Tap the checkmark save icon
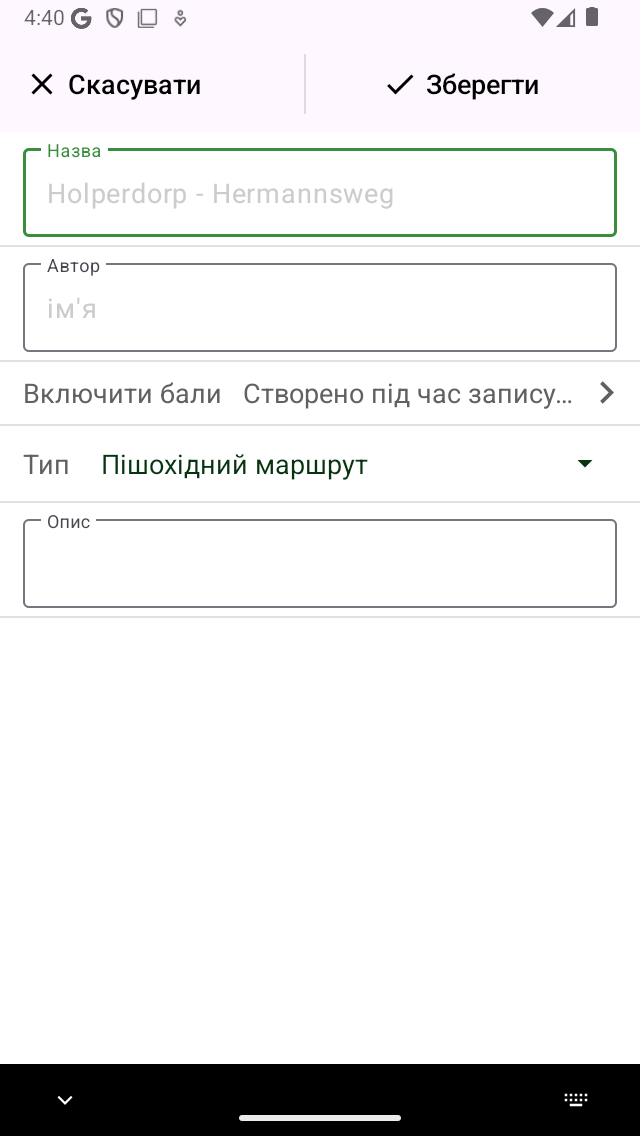Image resolution: width=640 pixels, height=1136 pixels. pos(399,85)
